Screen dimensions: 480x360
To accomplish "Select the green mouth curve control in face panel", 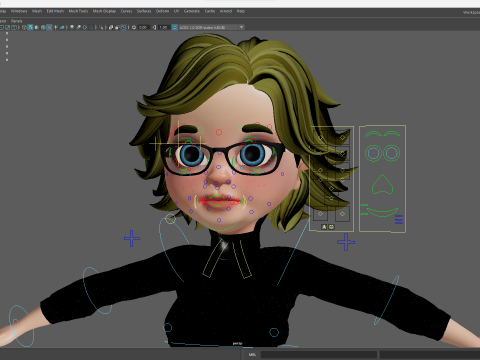I will click(x=382, y=212).
